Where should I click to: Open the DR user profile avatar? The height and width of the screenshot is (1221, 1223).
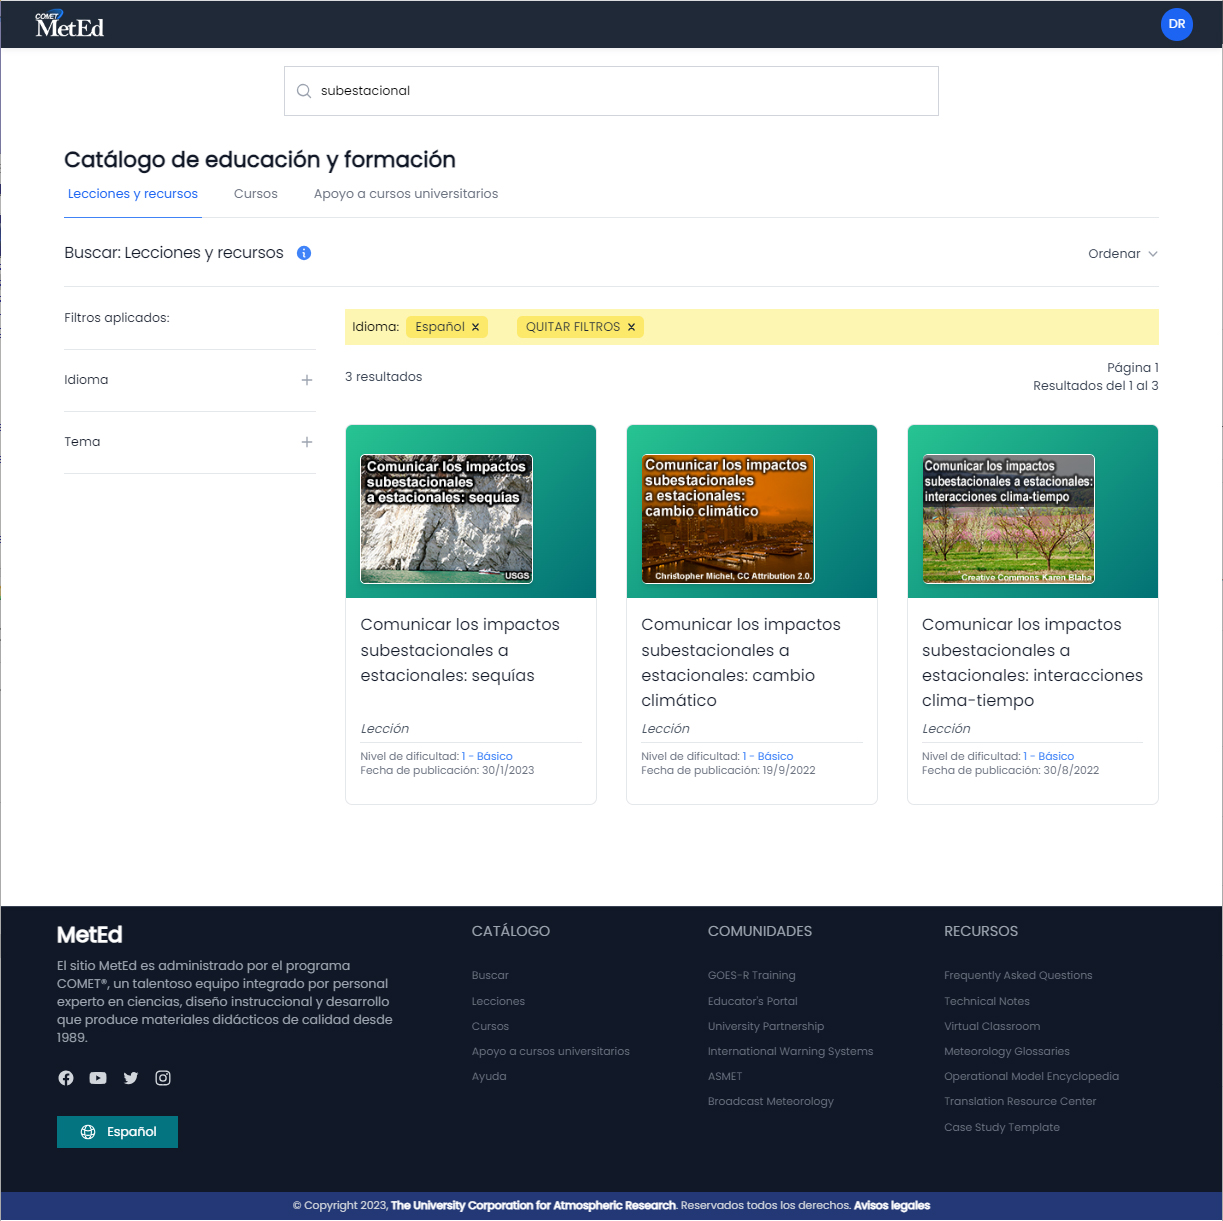click(x=1176, y=24)
